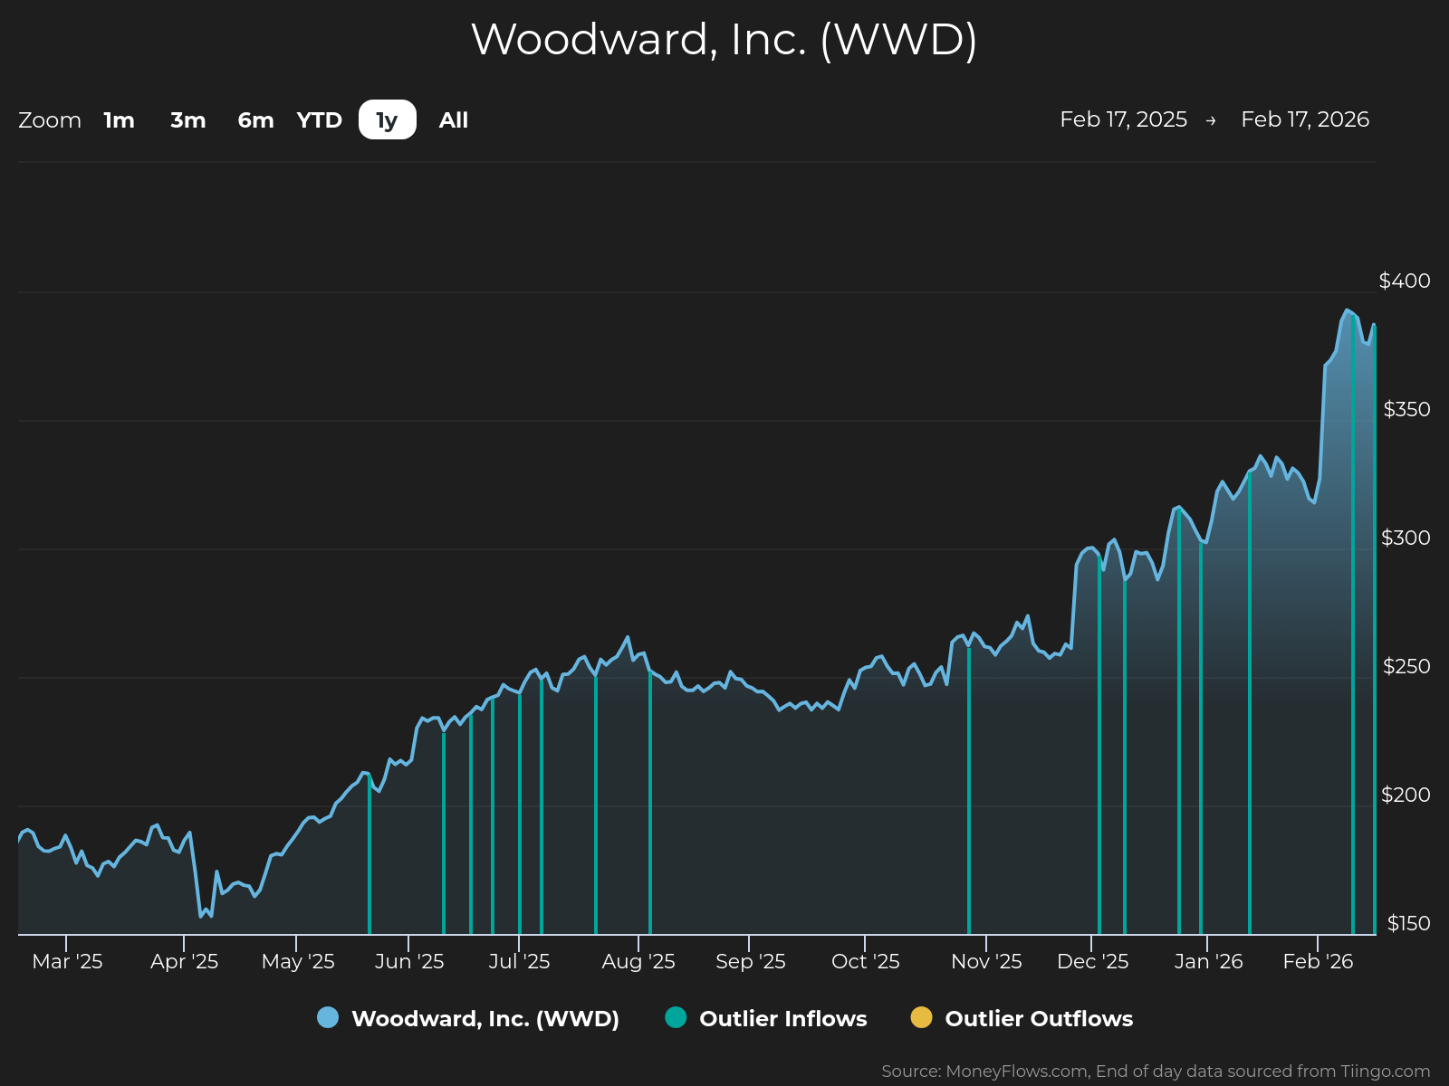Click blue WWD legend marker
Image resolution: width=1449 pixels, height=1086 pixels.
pos(328,1018)
